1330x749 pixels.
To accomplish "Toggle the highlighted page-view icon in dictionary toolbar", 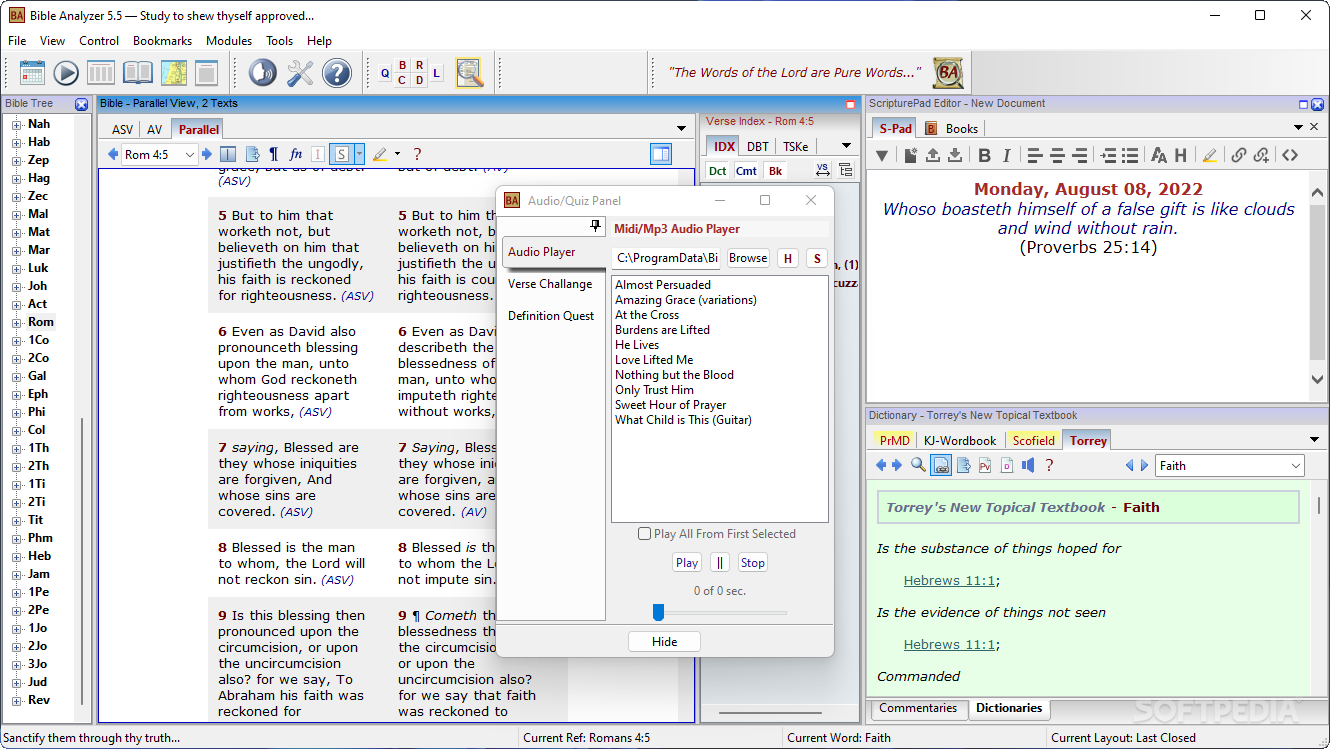I will (941, 465).
